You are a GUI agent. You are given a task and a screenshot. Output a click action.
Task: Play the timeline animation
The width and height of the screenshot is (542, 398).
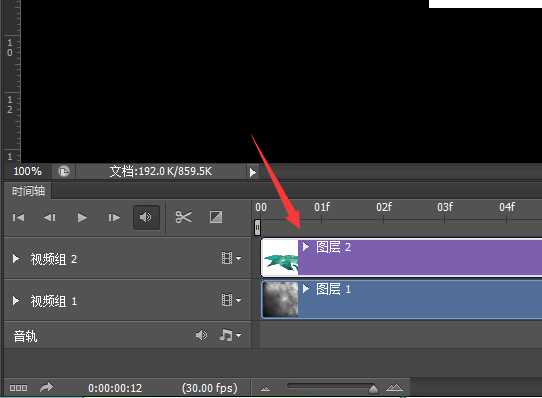[82, 217]
